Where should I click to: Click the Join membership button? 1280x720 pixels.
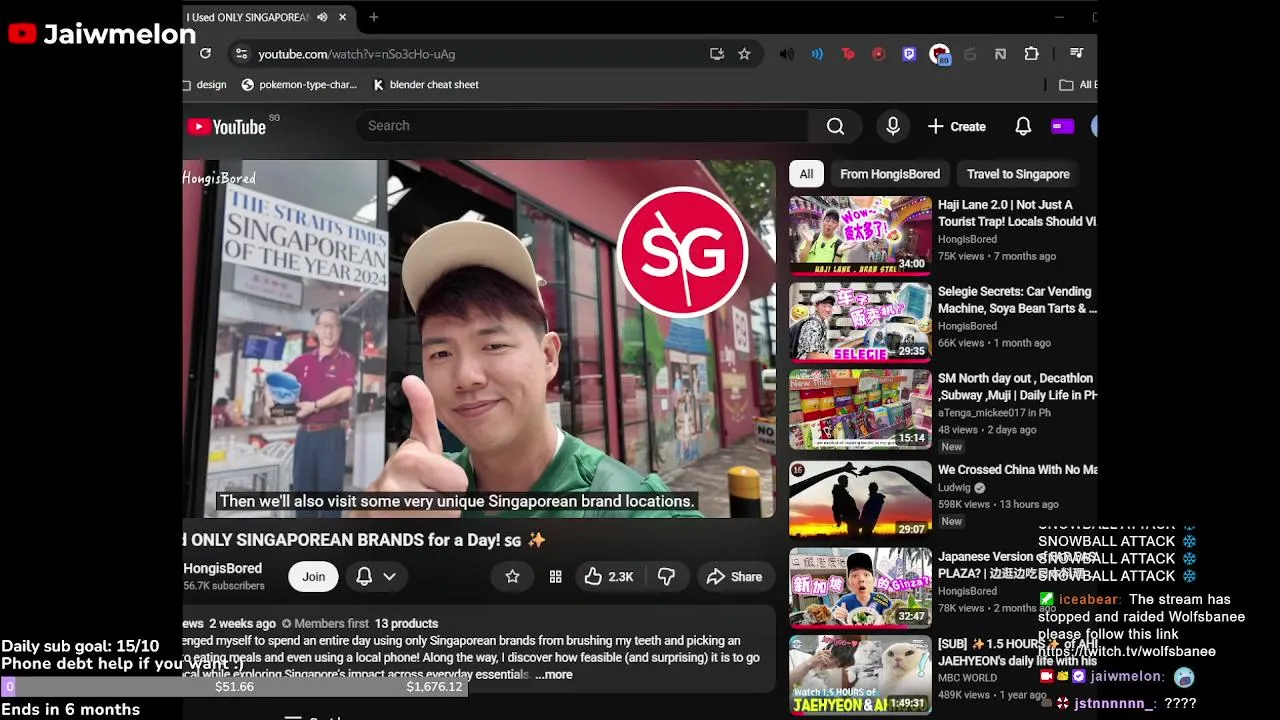[x=314, y=577]
